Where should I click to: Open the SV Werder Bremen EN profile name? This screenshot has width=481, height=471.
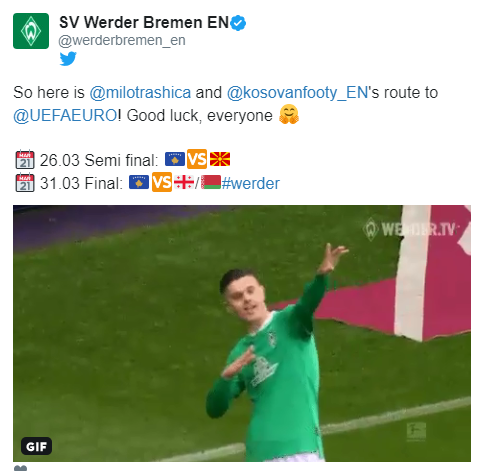(x=144, y=22)
